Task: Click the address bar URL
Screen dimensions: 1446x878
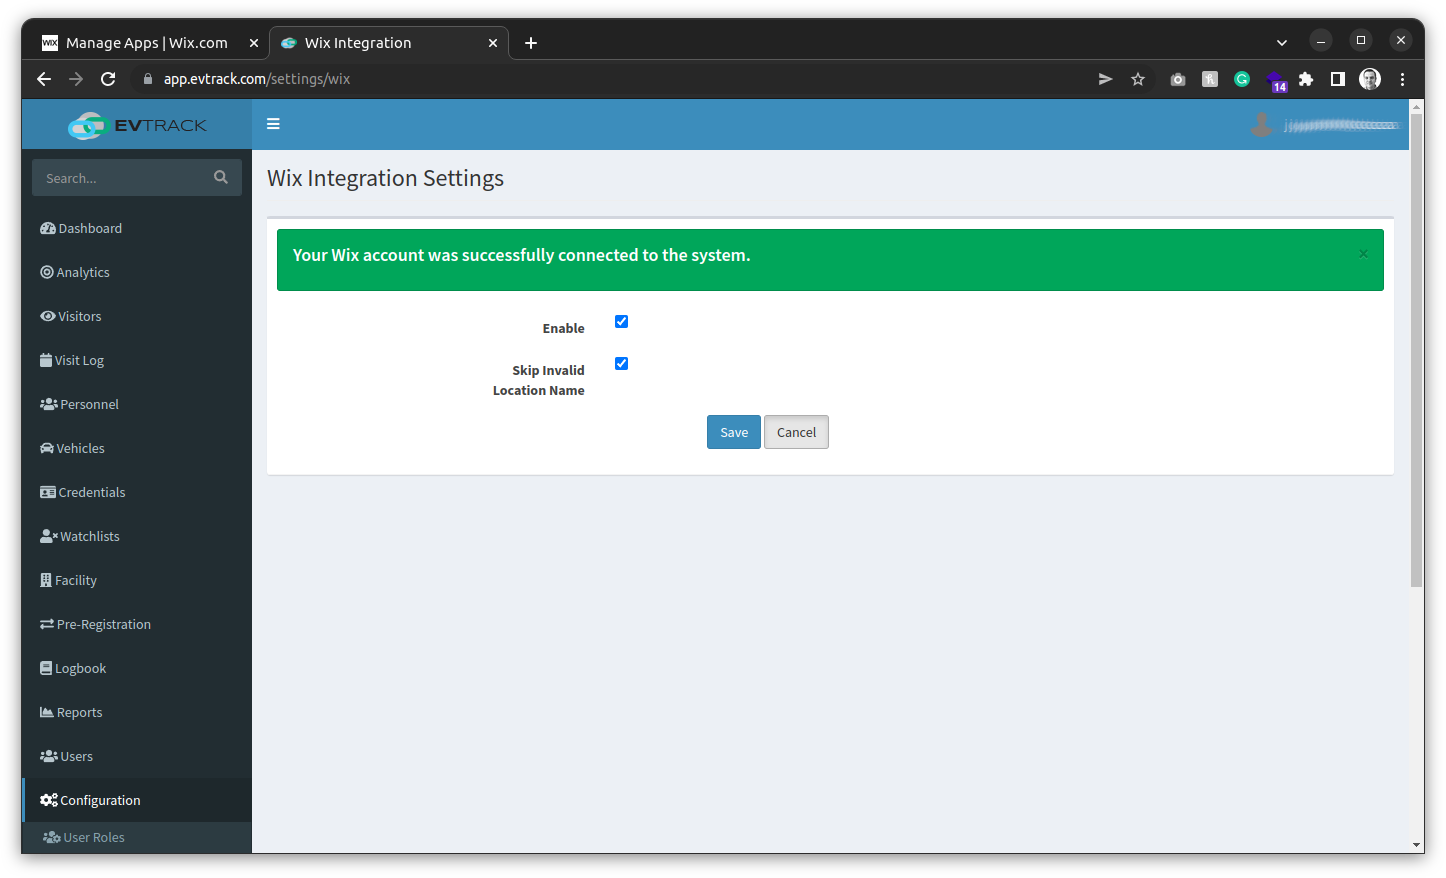Action: 257,79
